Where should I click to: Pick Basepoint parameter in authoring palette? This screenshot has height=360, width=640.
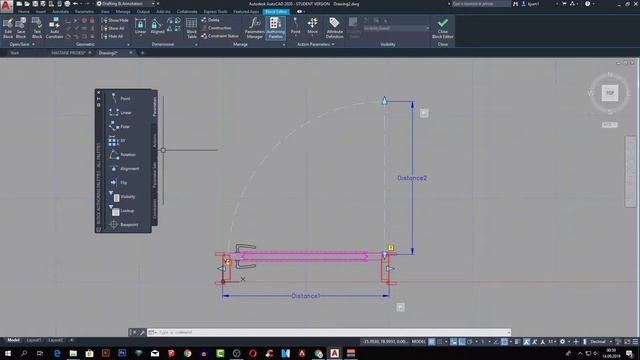click(124, 224)
